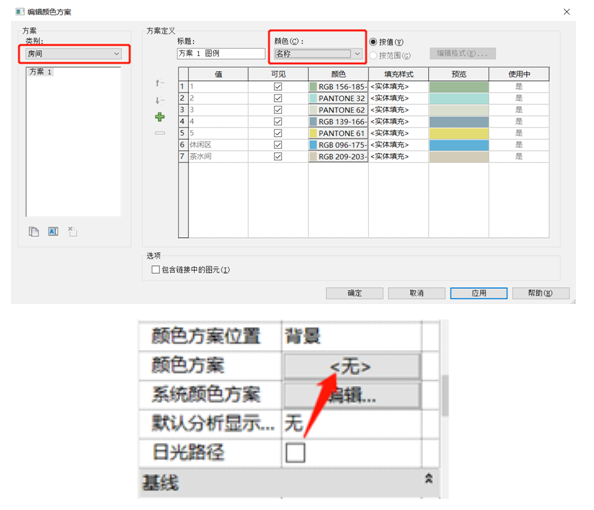This screenshot has width=594, height=510.
Task: Open color PANTONE 61 for row 5
Action: (338, 133)
